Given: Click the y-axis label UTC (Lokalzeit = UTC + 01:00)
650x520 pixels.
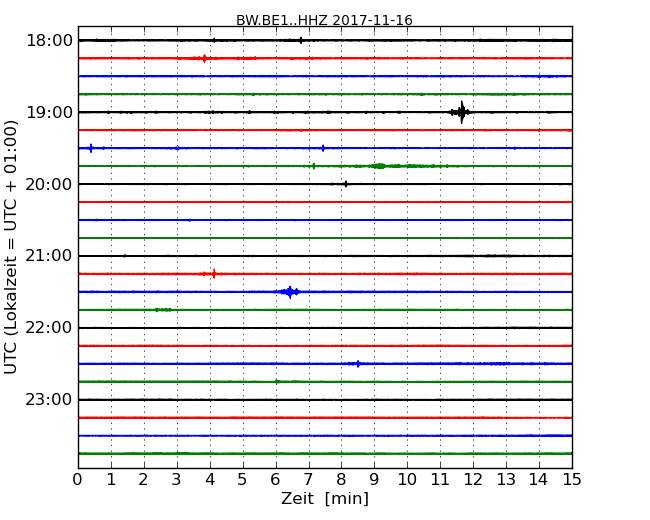Looking at the screenshot, I should coord(11,247).
